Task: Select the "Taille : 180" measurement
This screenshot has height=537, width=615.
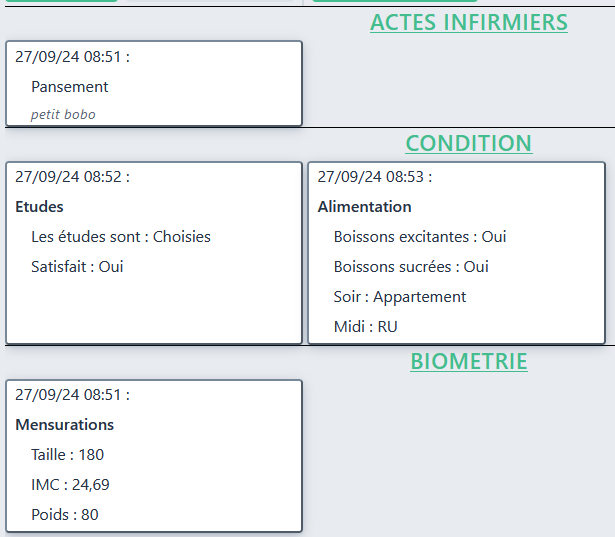Action: point(67,455)
